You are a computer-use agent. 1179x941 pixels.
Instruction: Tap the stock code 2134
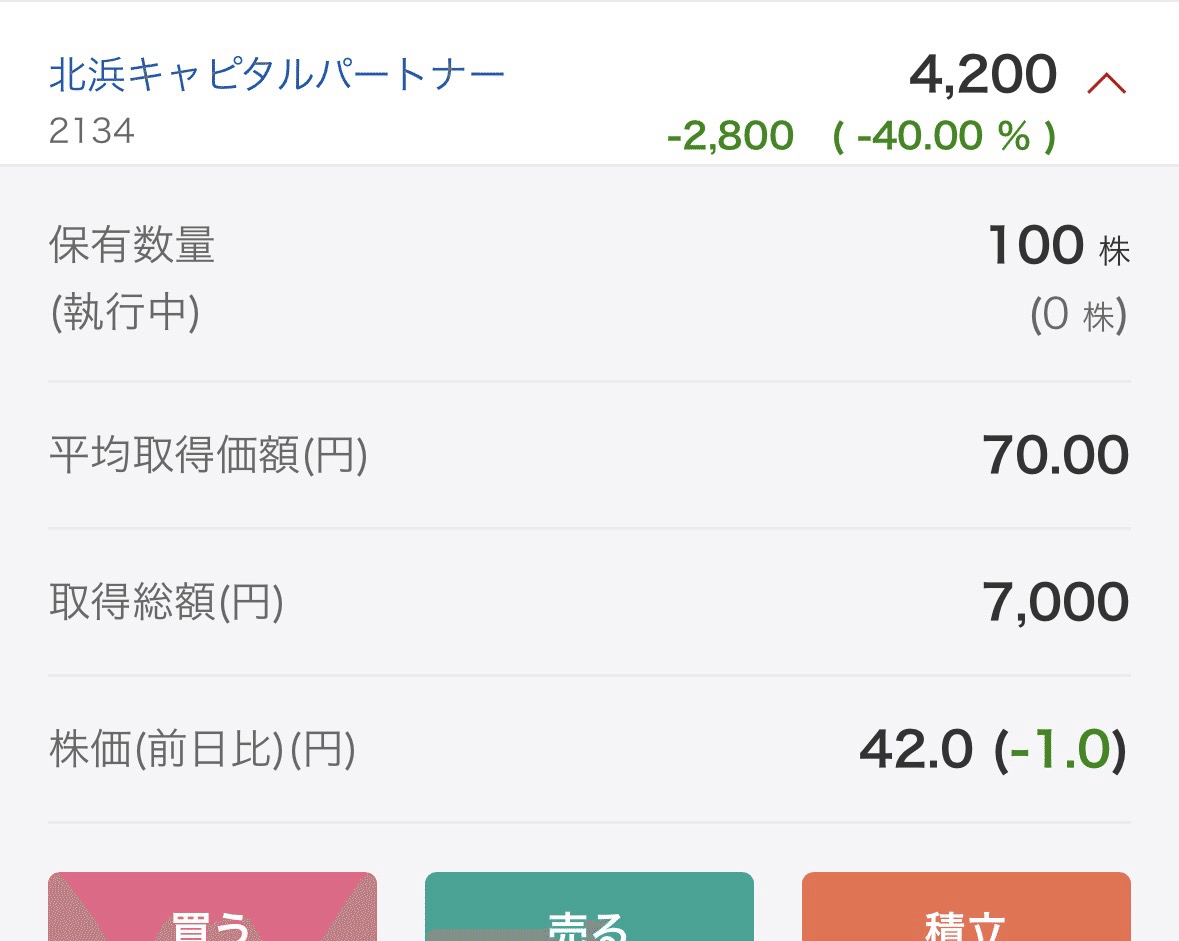[91, 132]
